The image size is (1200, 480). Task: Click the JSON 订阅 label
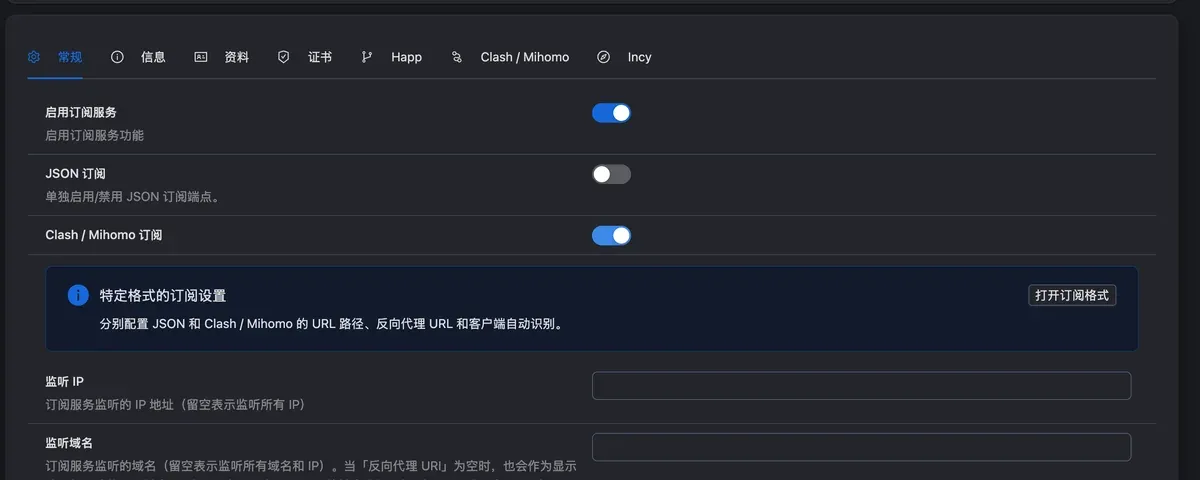(76, 174)
